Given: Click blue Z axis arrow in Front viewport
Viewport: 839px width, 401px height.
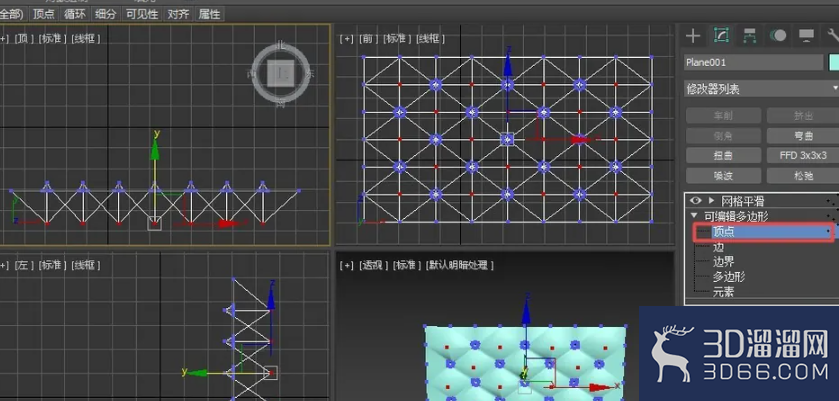Looking at the screenshot, I should (x=508, y=64).
